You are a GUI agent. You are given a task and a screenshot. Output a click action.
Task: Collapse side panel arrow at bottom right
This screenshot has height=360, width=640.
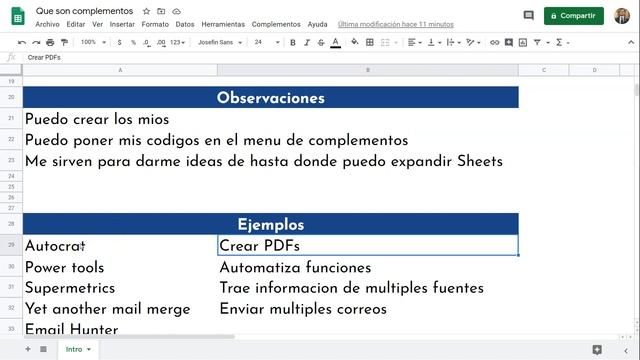click(626, 350)
